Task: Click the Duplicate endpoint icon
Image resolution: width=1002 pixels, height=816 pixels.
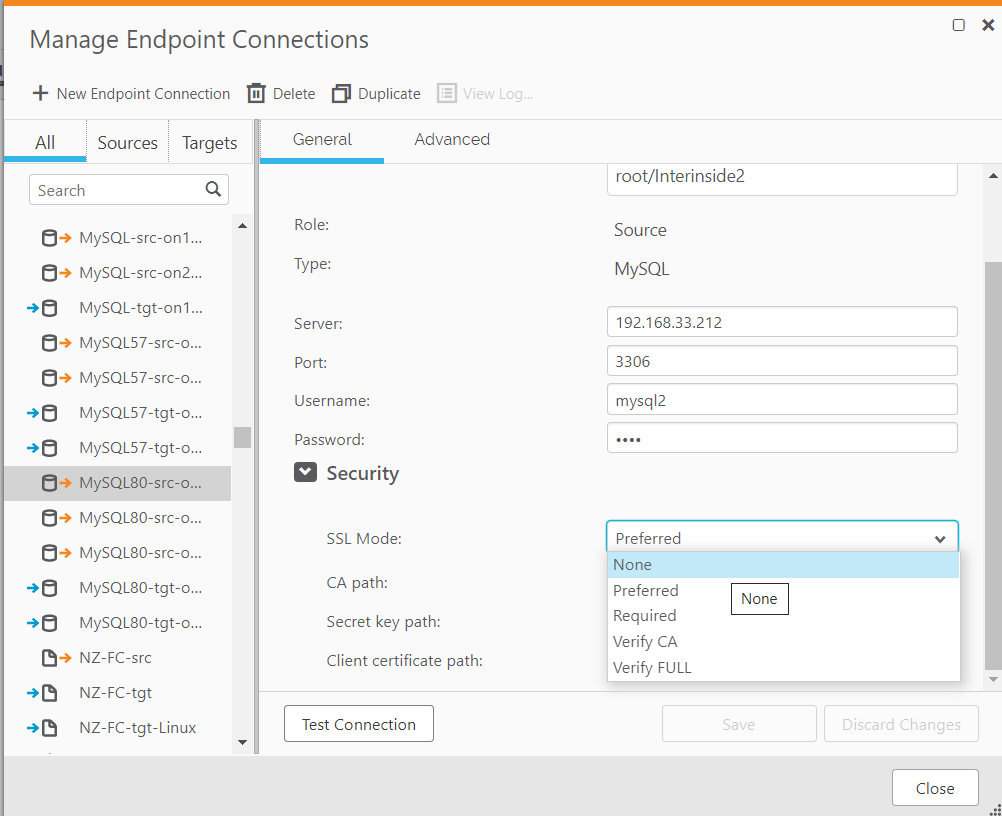Action: (342, 93)
